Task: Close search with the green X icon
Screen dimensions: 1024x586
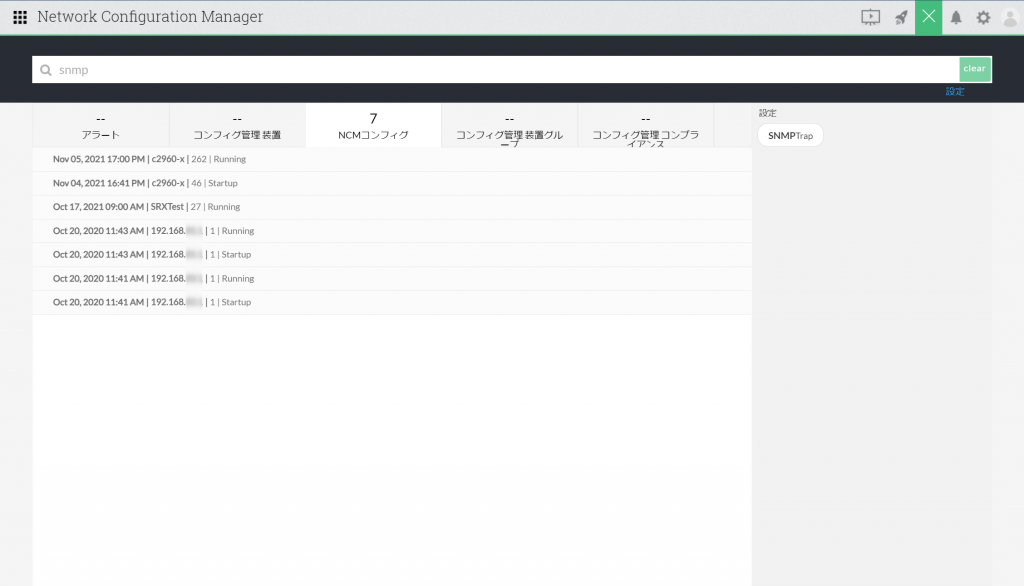Action: click(x=928, y=18)
